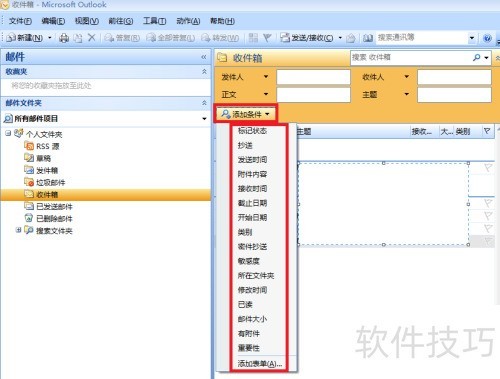Select the 已发送邮件 folder
Image resolution: width=500 pixels, height=379 pixels.
click(x=49, y=206)
